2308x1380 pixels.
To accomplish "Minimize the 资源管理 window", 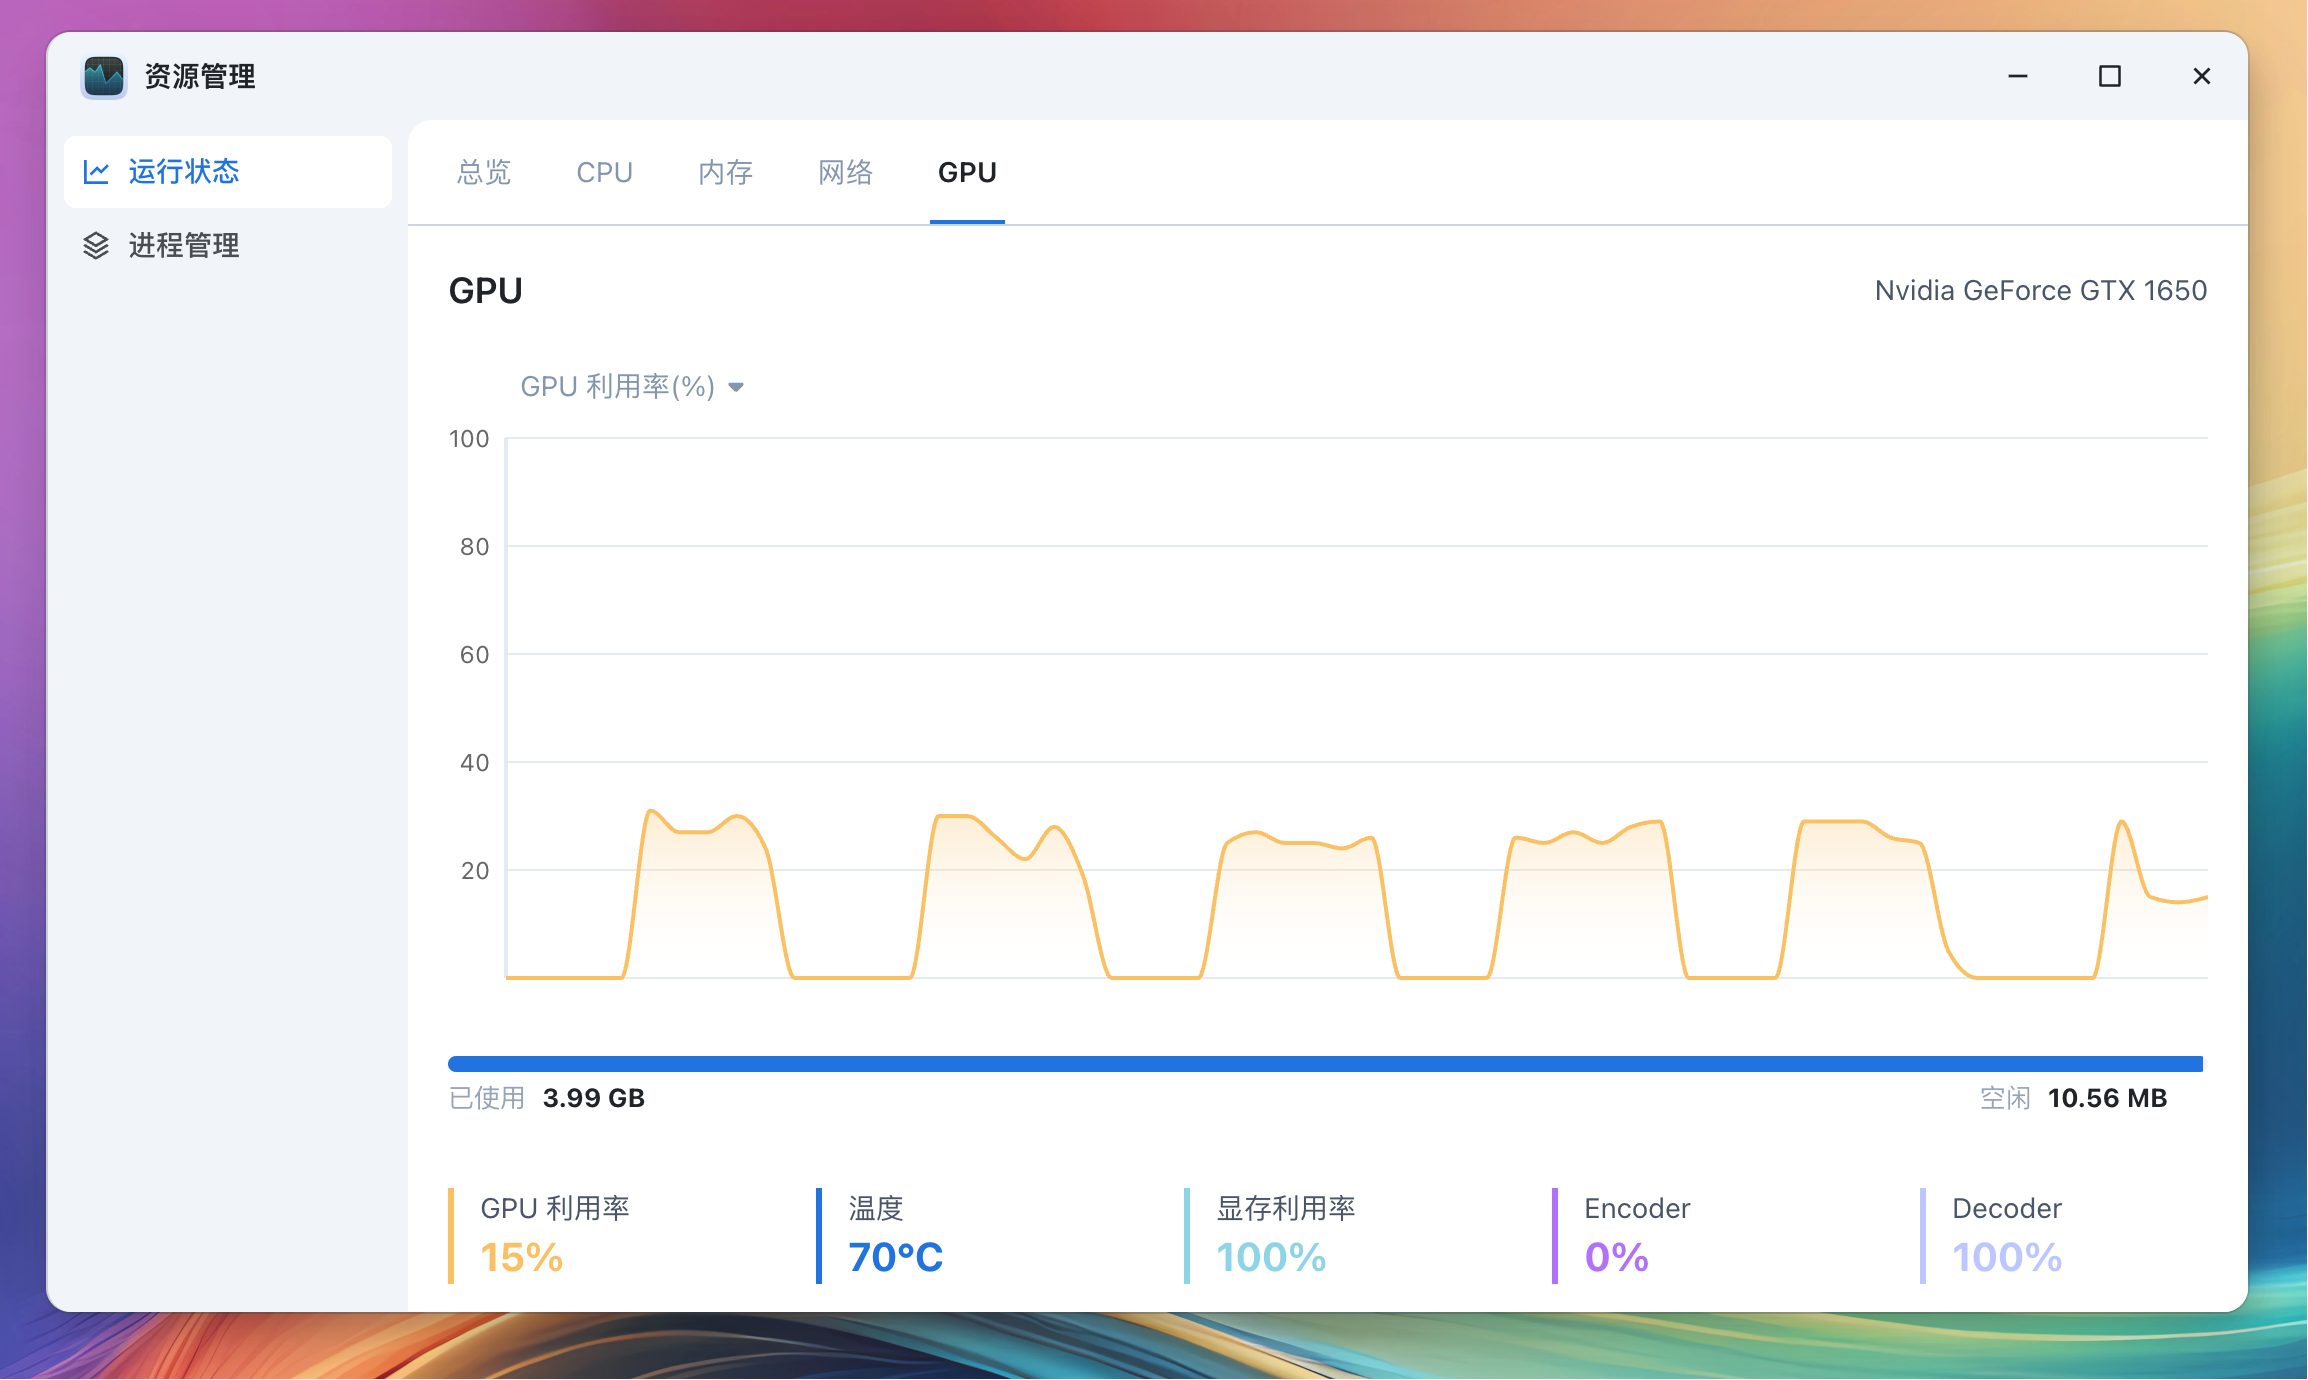I will click(x=2018, y=77).
